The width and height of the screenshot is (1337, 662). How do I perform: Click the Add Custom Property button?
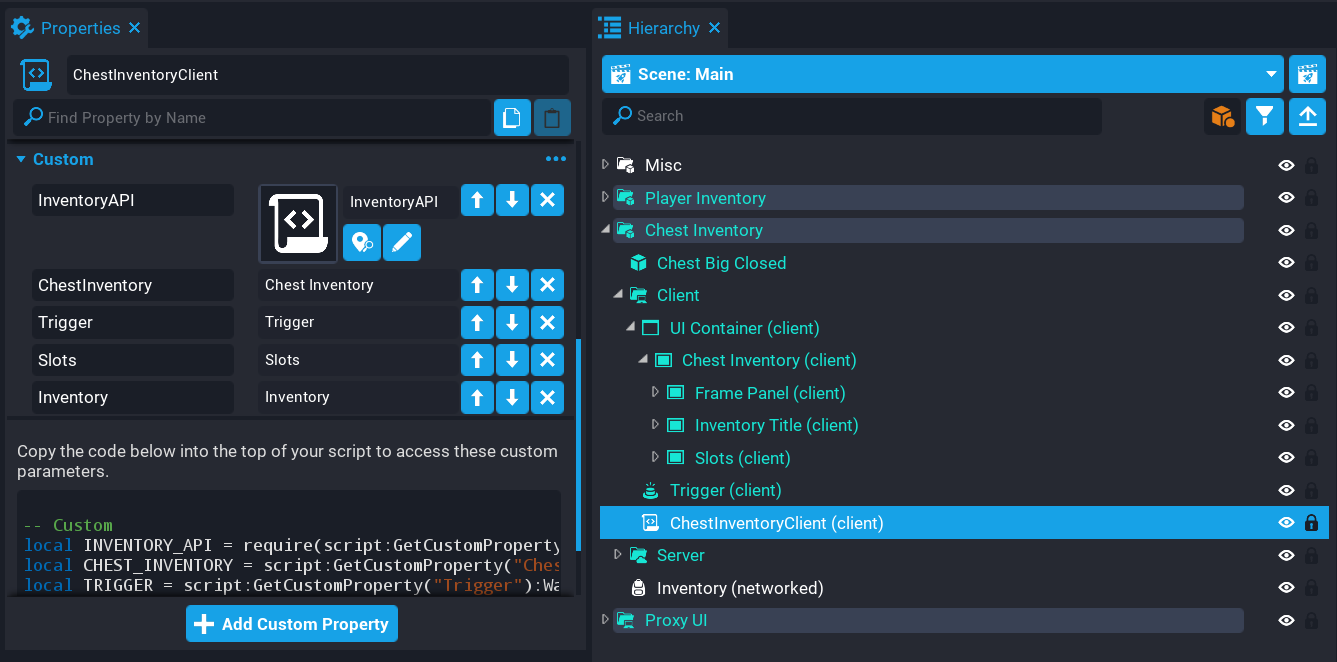[x=292, y=624]
